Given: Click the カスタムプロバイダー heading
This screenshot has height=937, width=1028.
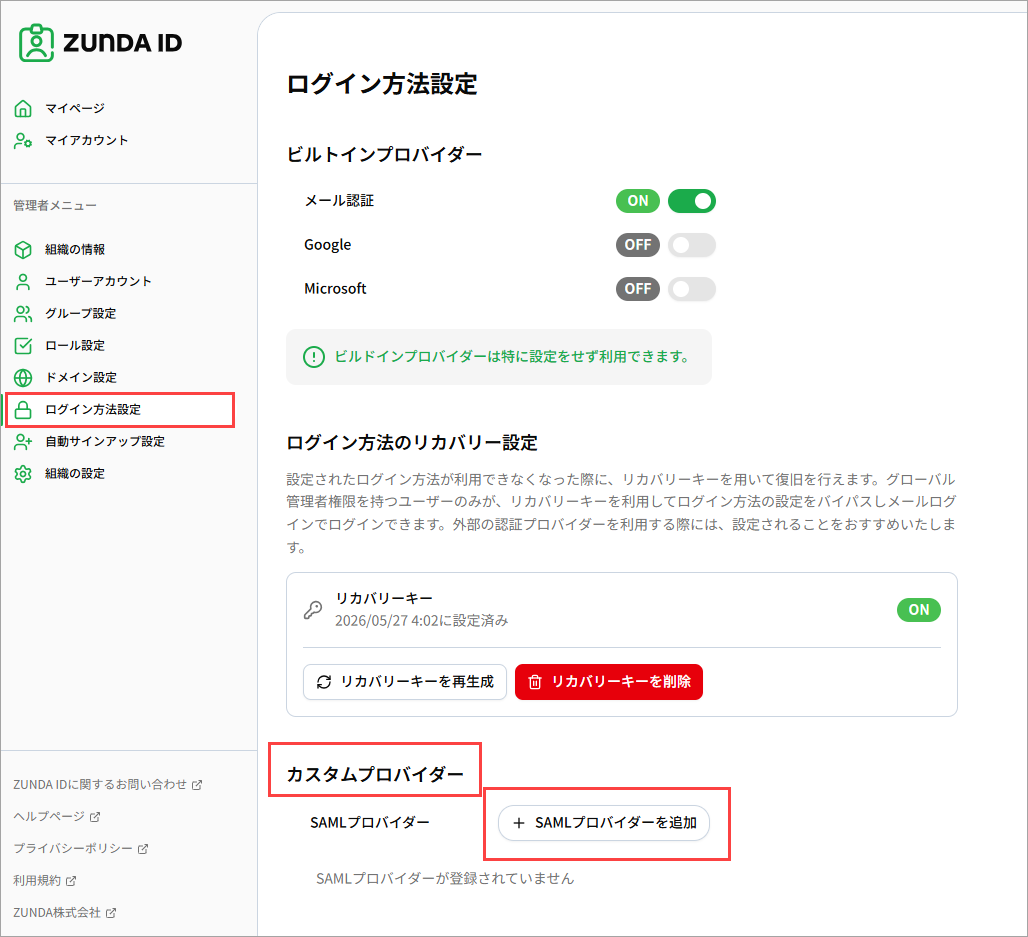Looking at the screenshot, I should [x=375, y=774].
